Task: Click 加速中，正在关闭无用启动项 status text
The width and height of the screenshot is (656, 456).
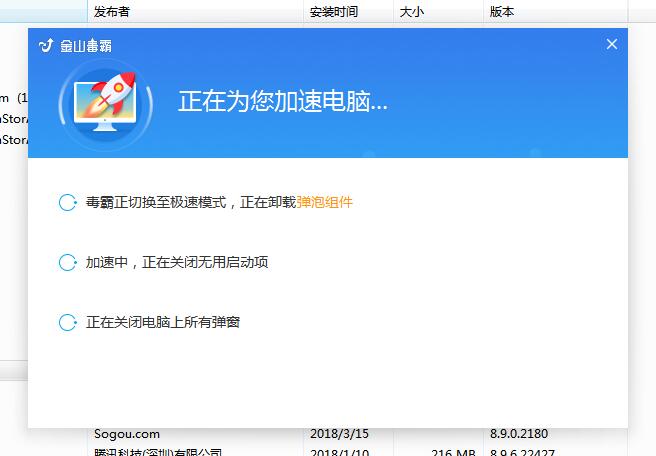Action: click(x=177, y=262)
